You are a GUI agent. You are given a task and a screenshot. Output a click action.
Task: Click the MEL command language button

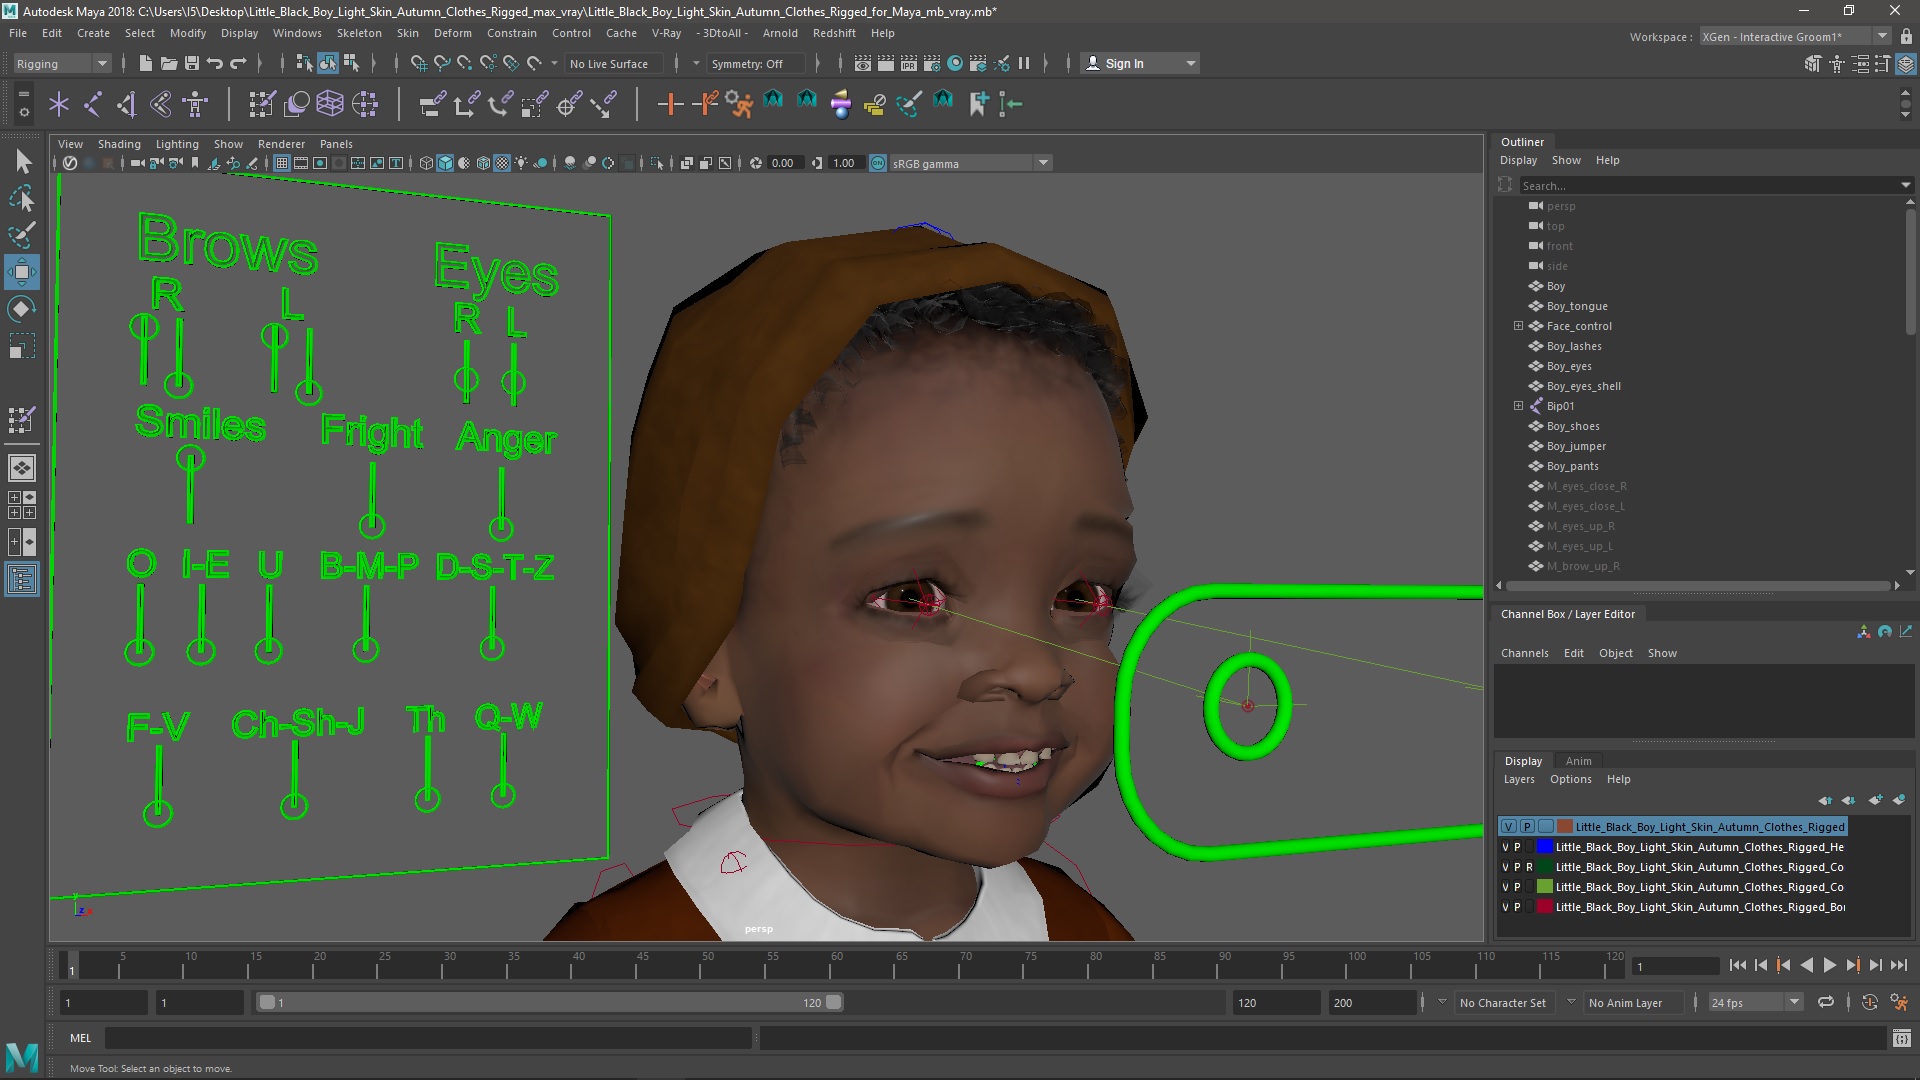pos(80,1038)
